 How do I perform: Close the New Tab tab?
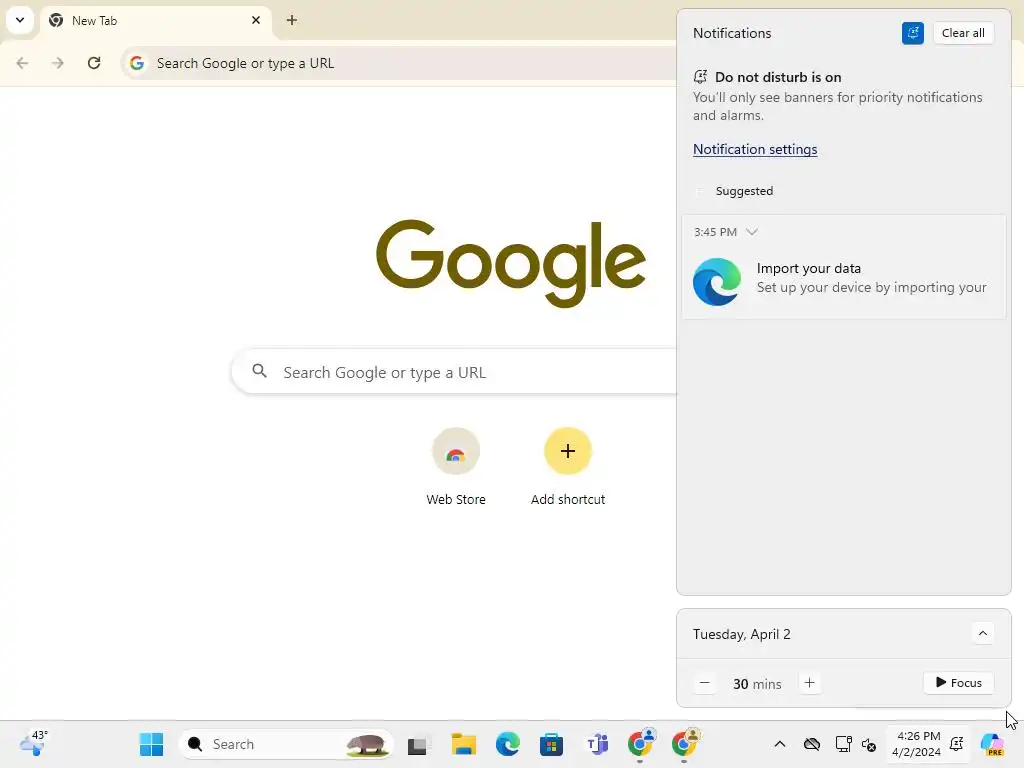(x=256, y=20)
